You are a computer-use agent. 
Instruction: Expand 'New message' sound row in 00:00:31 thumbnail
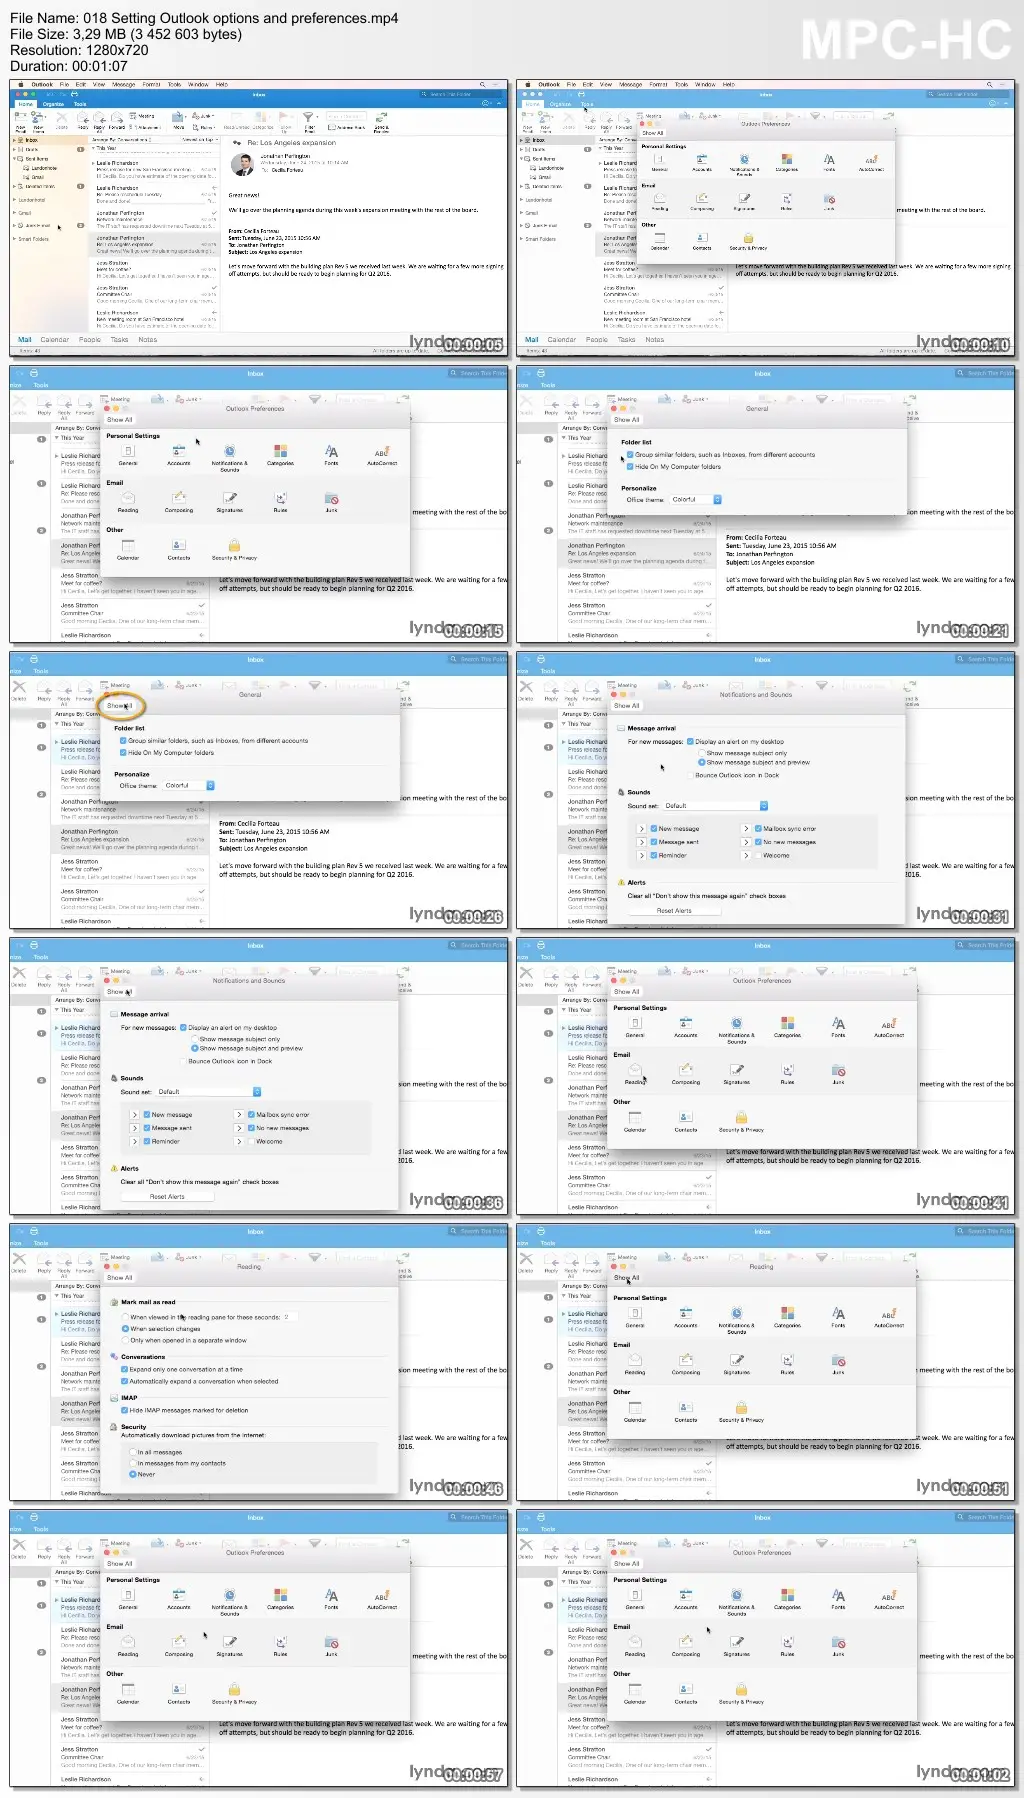(641, 829)
